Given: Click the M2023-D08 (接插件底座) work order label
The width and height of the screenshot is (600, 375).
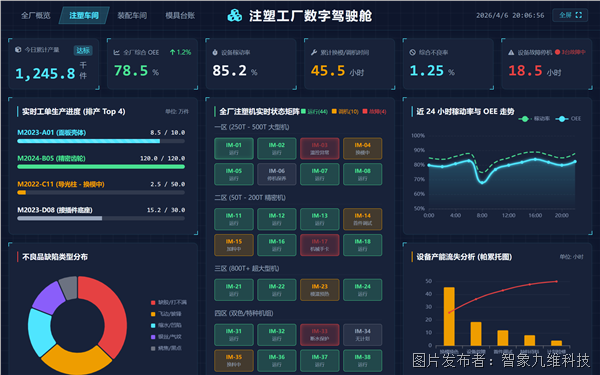Looking at the screenshot, I should click(55, 210).
